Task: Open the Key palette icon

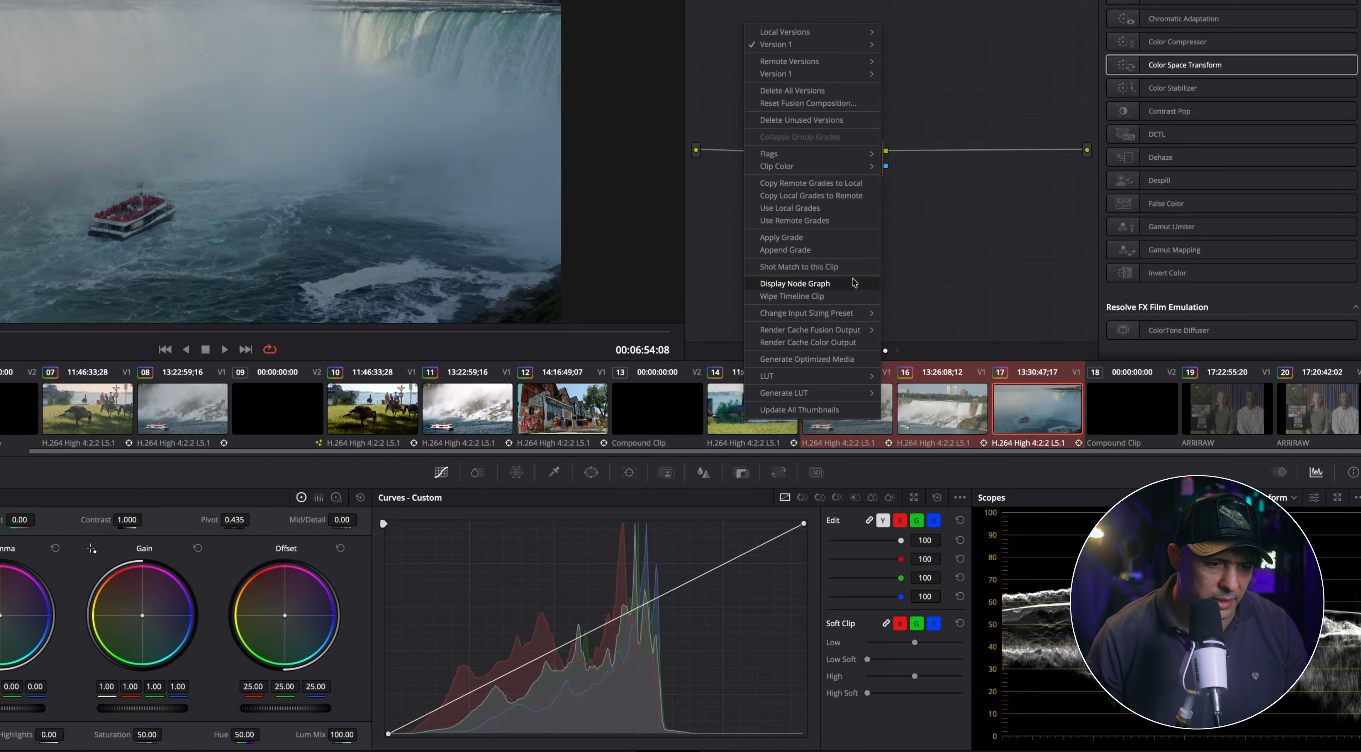Action: pos(741,472)
